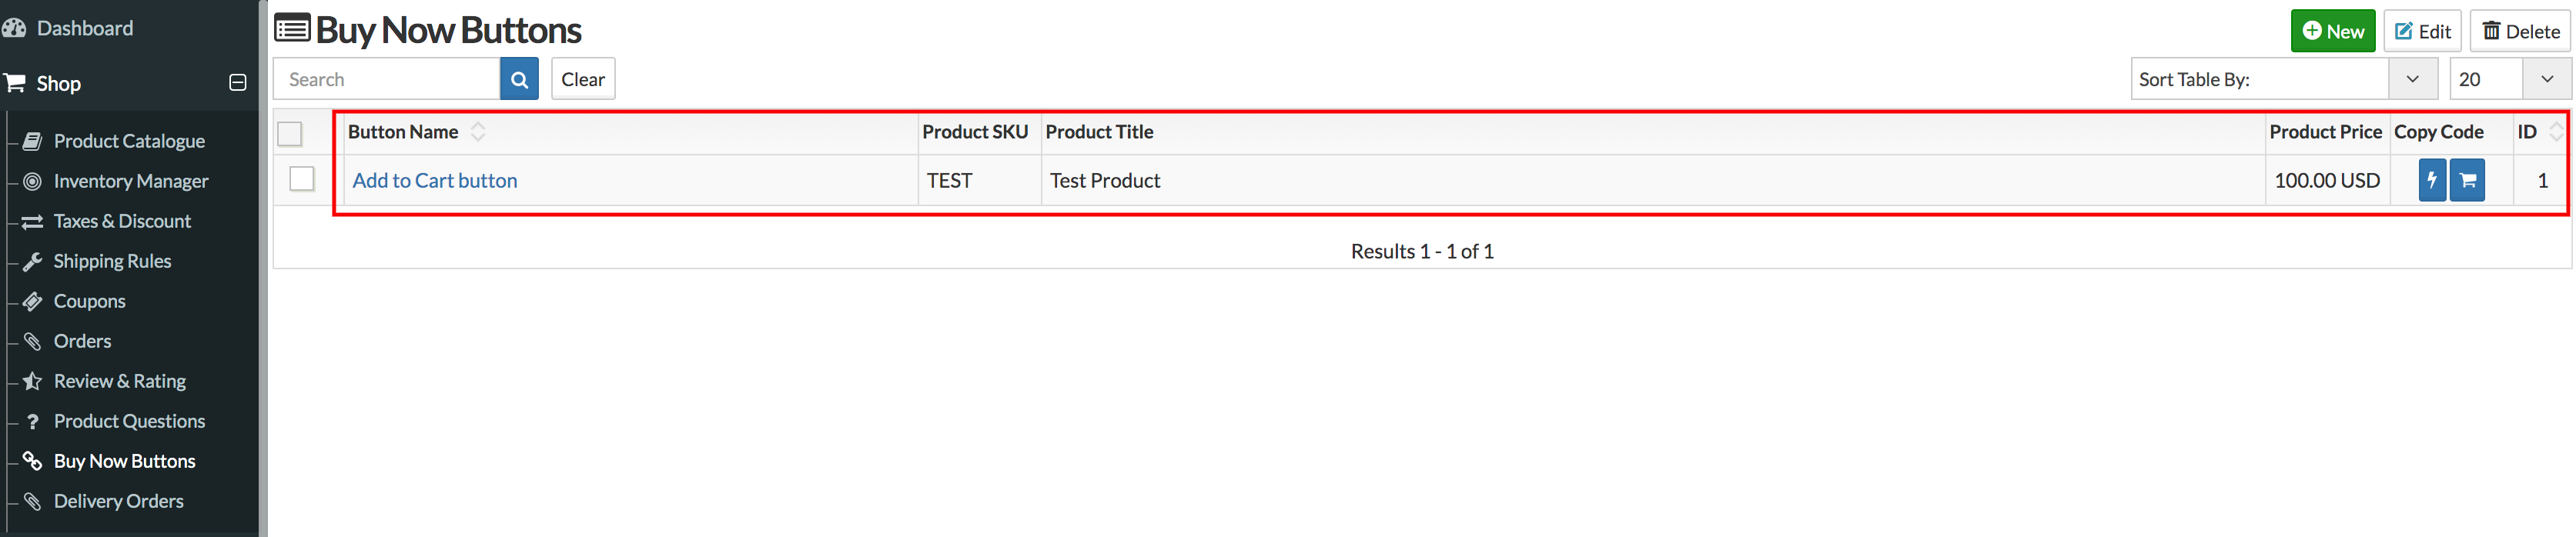This screenshot has width=2576, height=537.
Task: Go to Delivery Orders menu item
Action: [119, 501]
